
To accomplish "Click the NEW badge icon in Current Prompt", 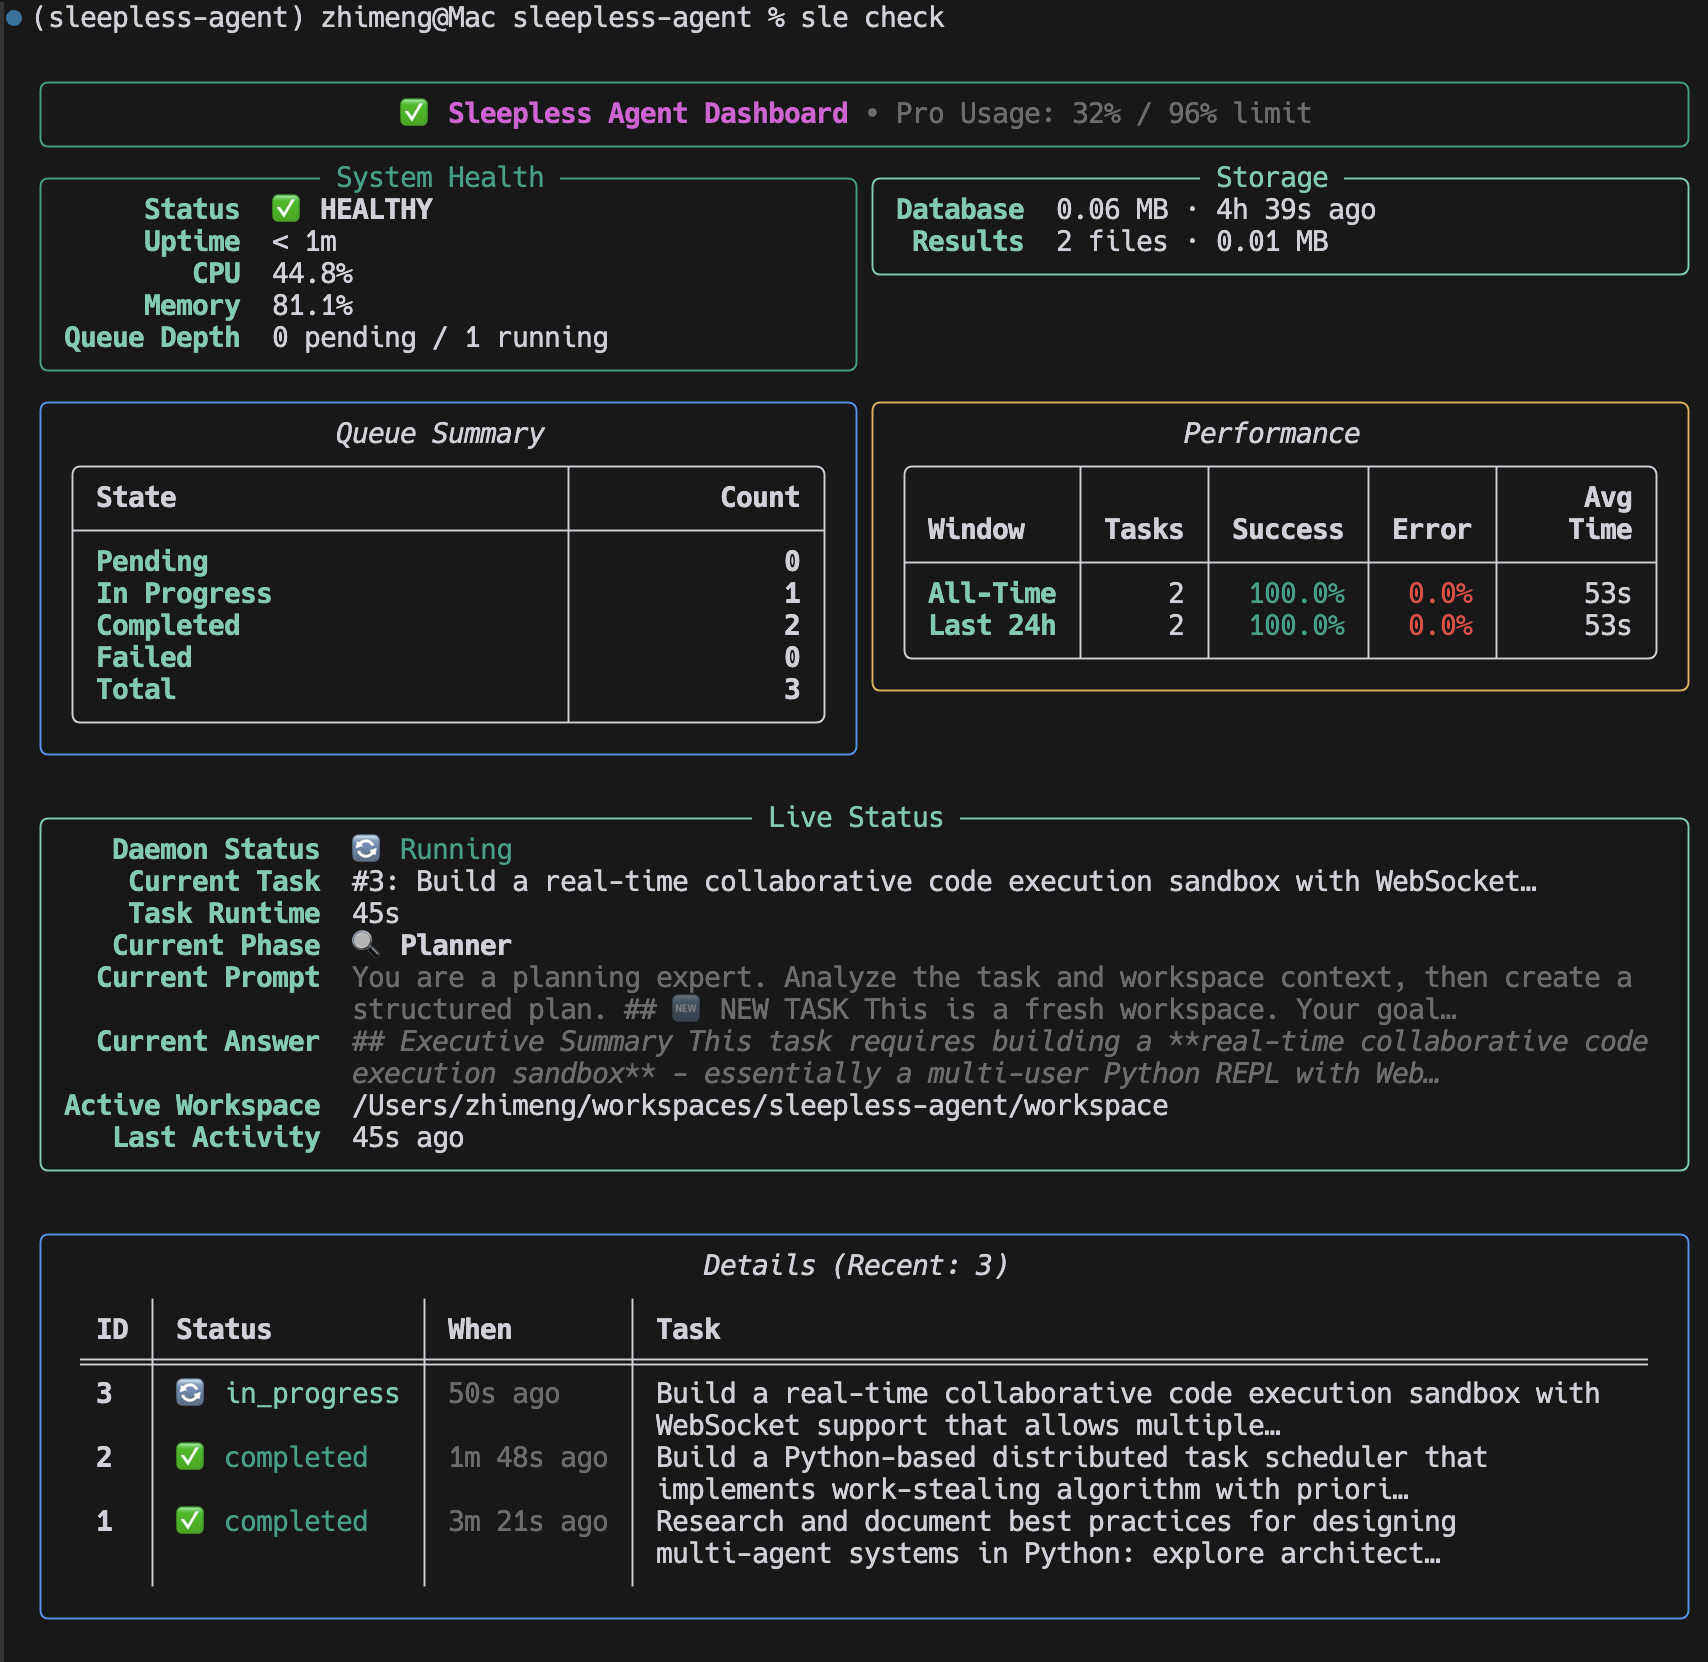I will [x=686, y=1009].
